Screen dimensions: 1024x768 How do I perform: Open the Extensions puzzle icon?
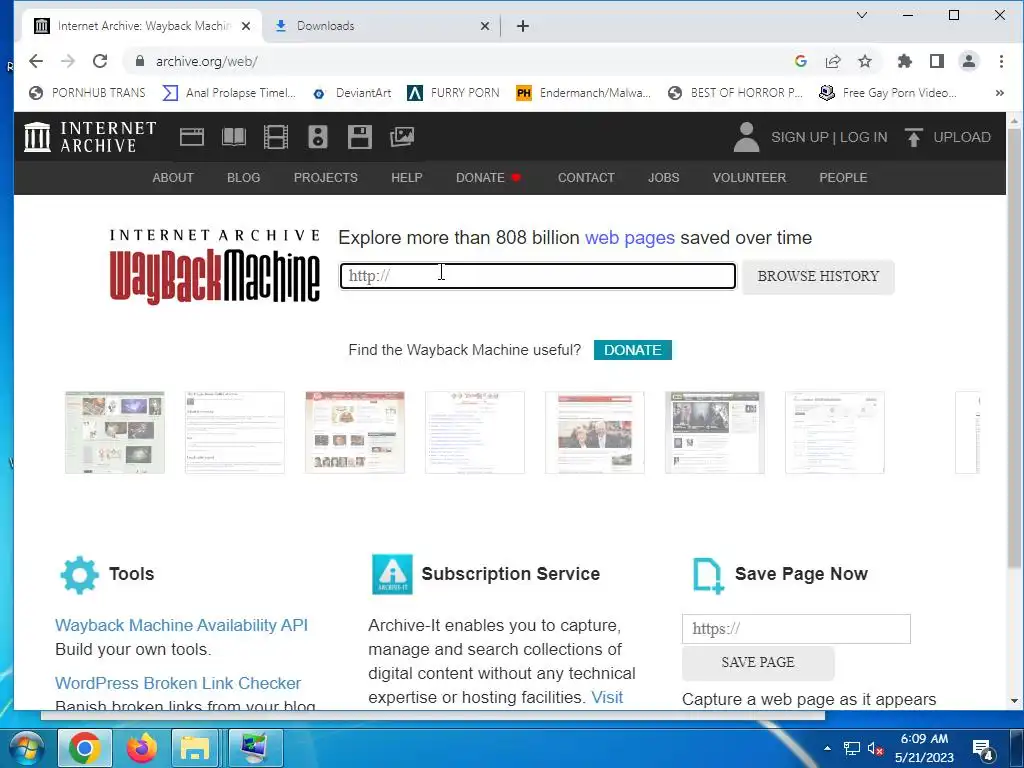904,61
